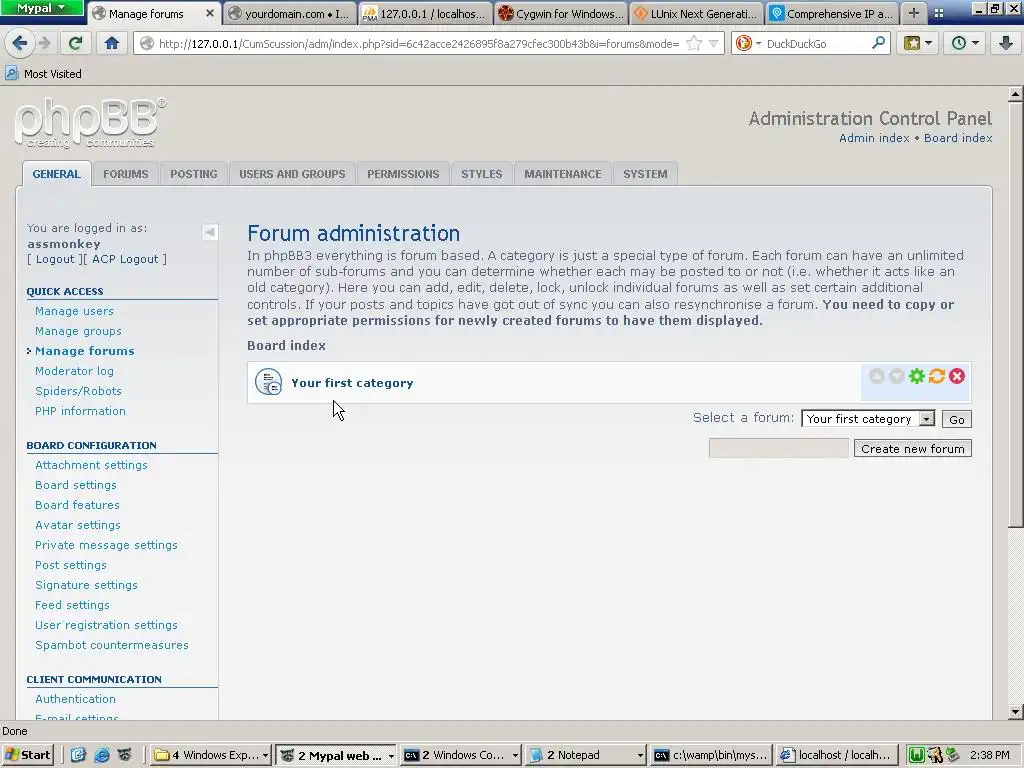Edit Your first category with green gear icon

click(917, 376)
